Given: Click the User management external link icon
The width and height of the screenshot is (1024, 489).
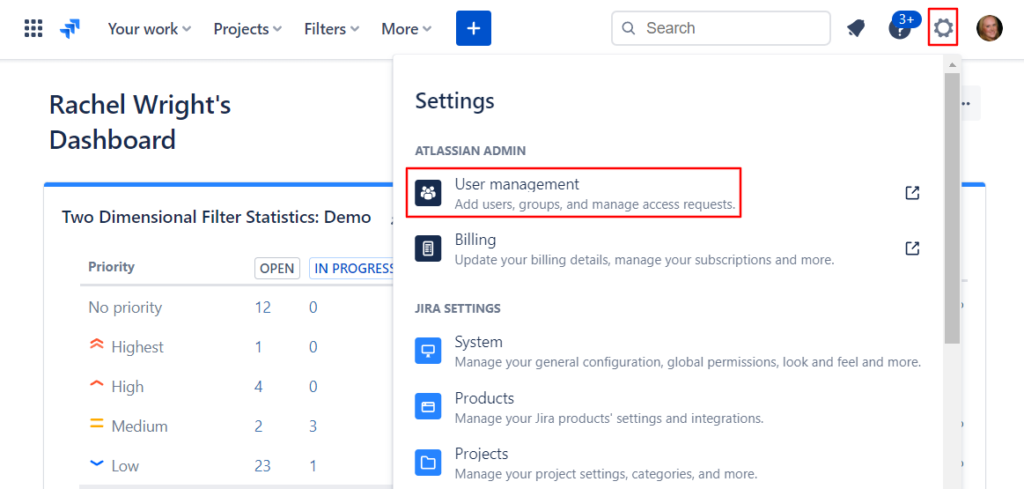Looking at the screenshot, I should pos(912,193).
